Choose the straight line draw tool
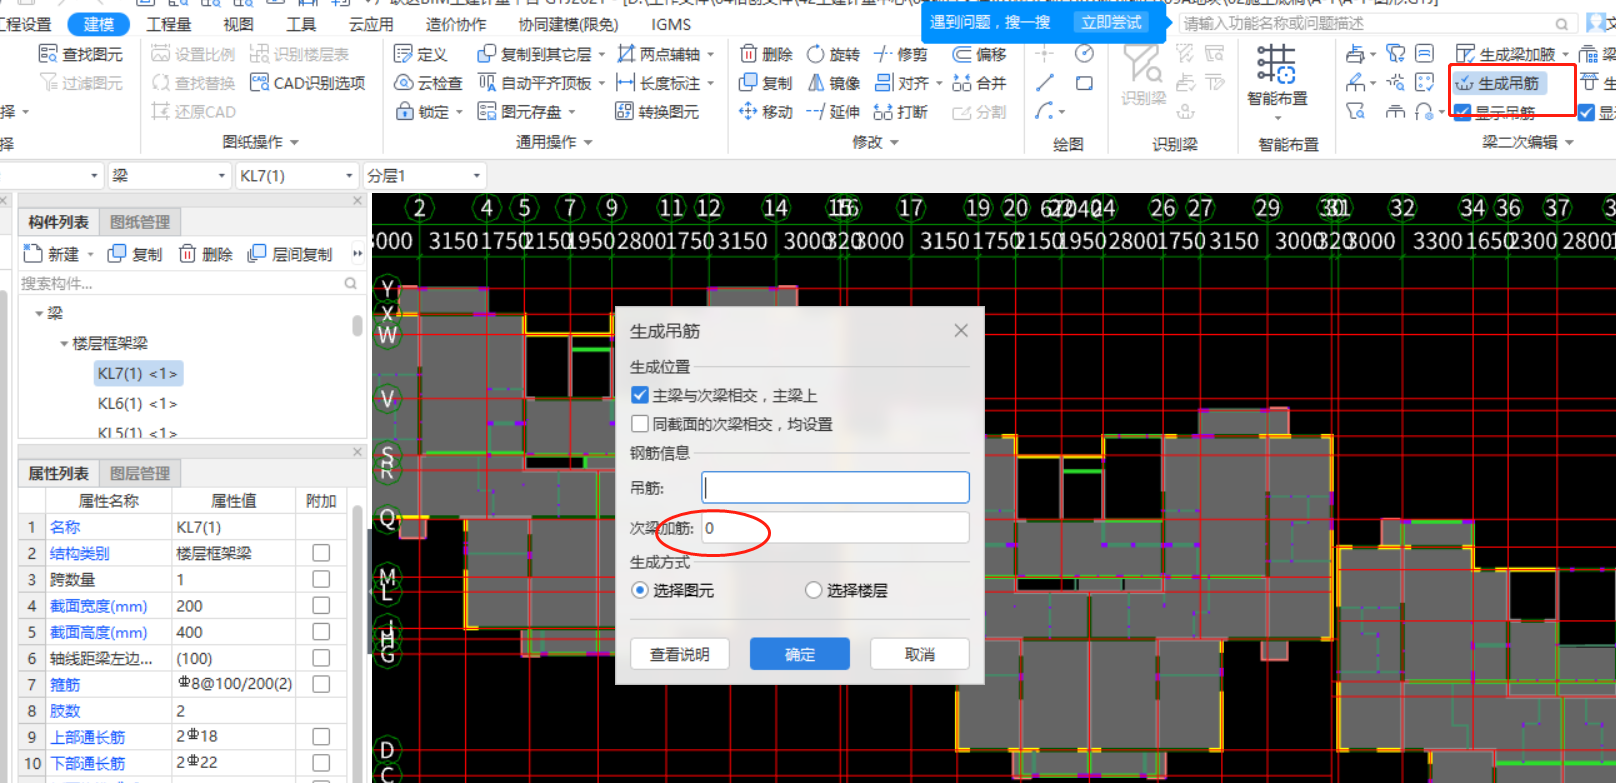 pos(1045,83)
